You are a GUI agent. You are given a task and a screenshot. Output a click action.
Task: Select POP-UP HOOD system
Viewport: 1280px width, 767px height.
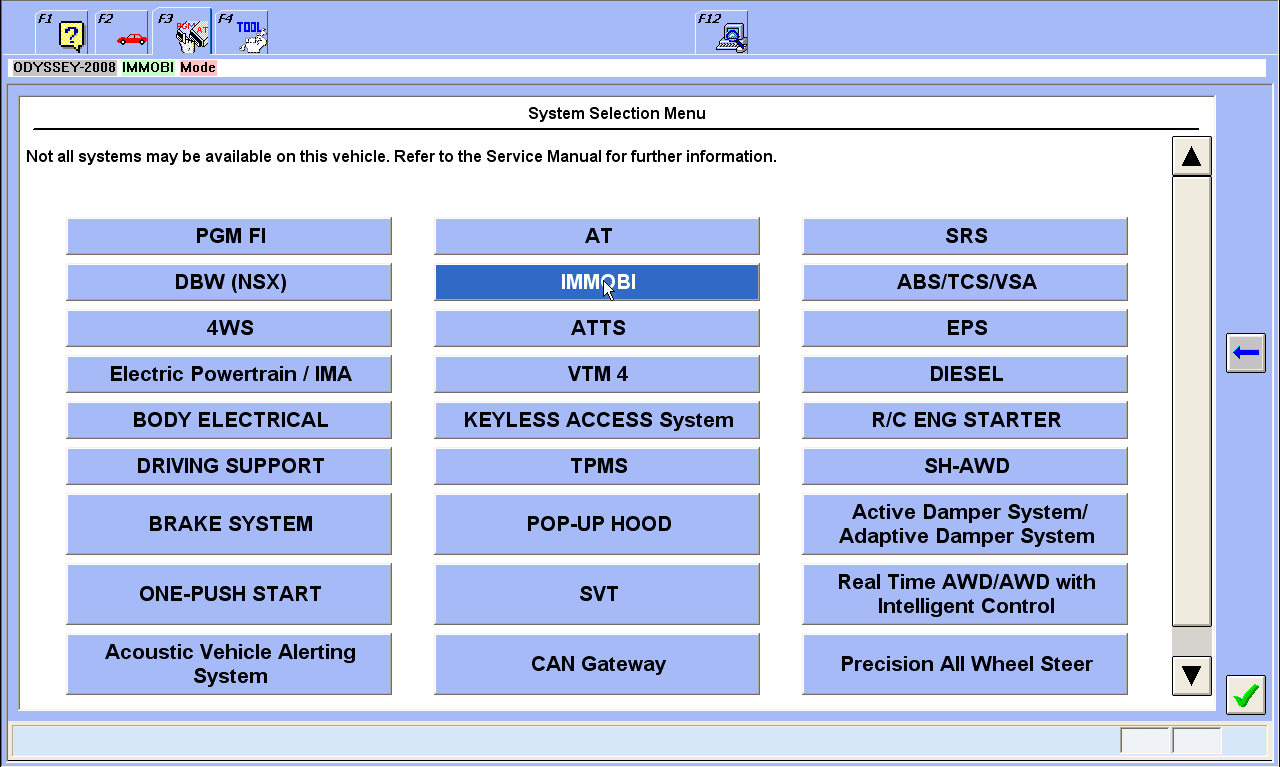pyautogui.click(x=597, y=524)
